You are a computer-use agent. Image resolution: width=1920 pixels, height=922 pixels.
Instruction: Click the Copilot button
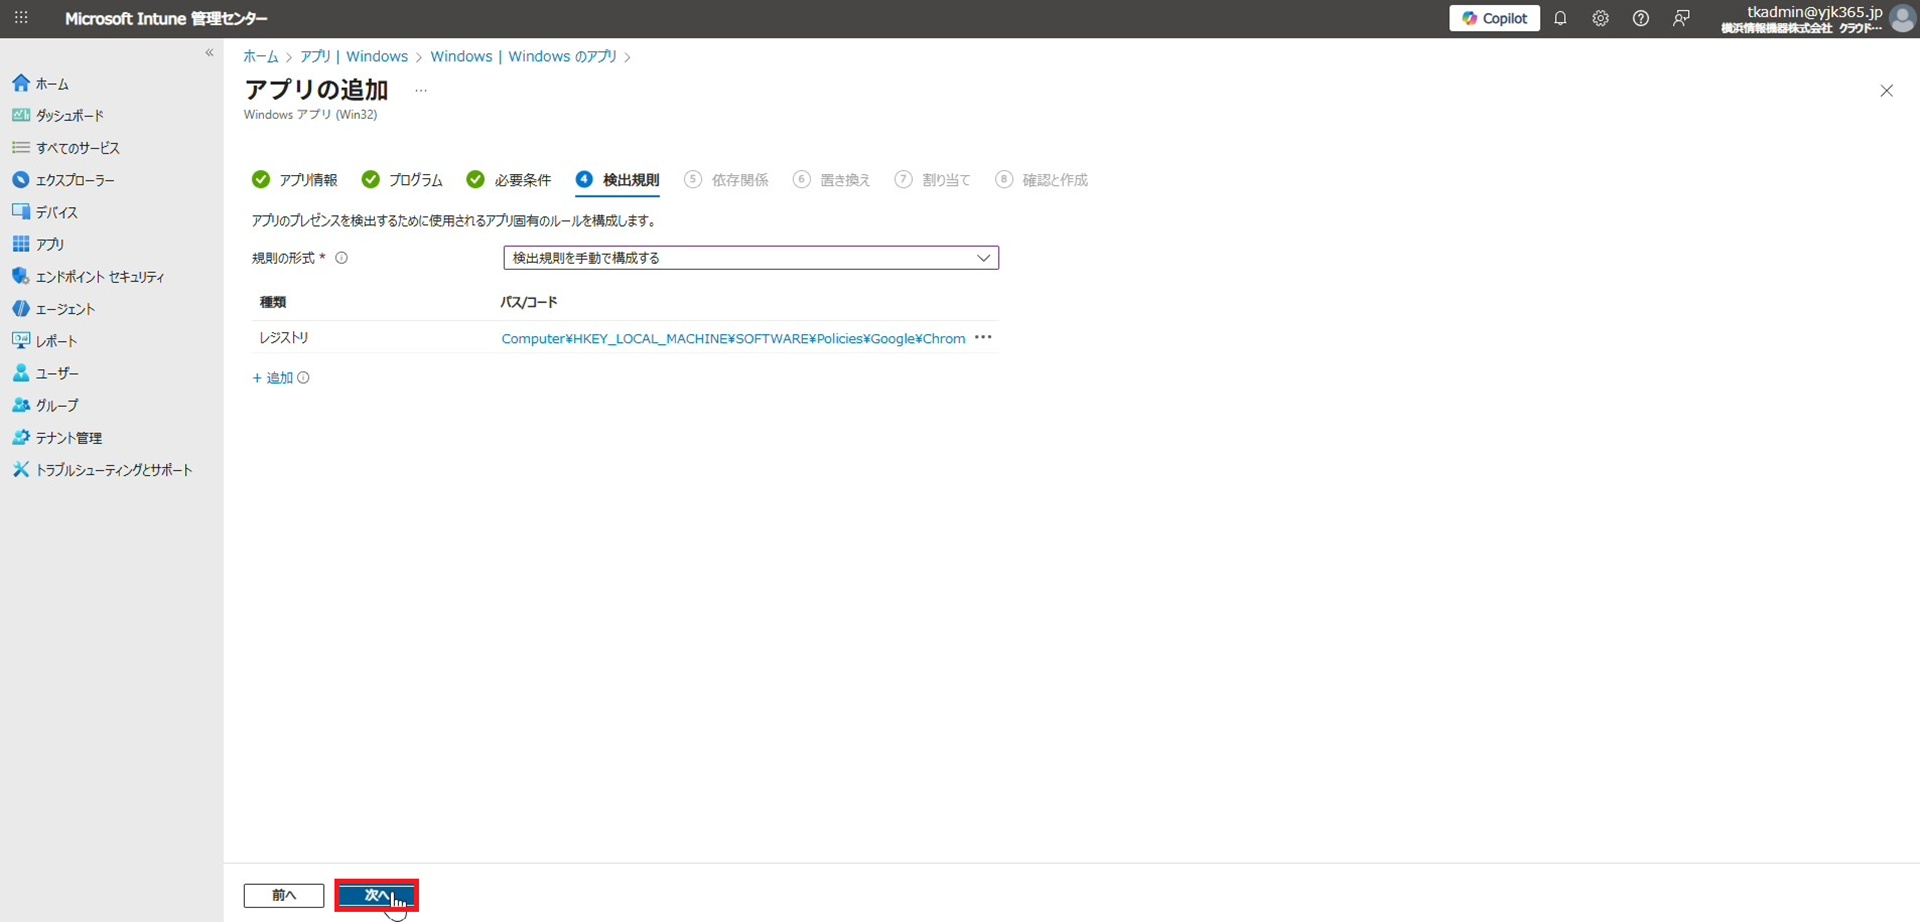point(1494,19)
